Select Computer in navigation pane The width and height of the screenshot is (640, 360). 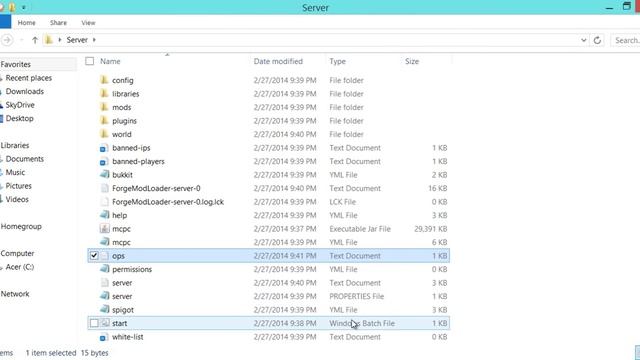[x=17, y=253]
